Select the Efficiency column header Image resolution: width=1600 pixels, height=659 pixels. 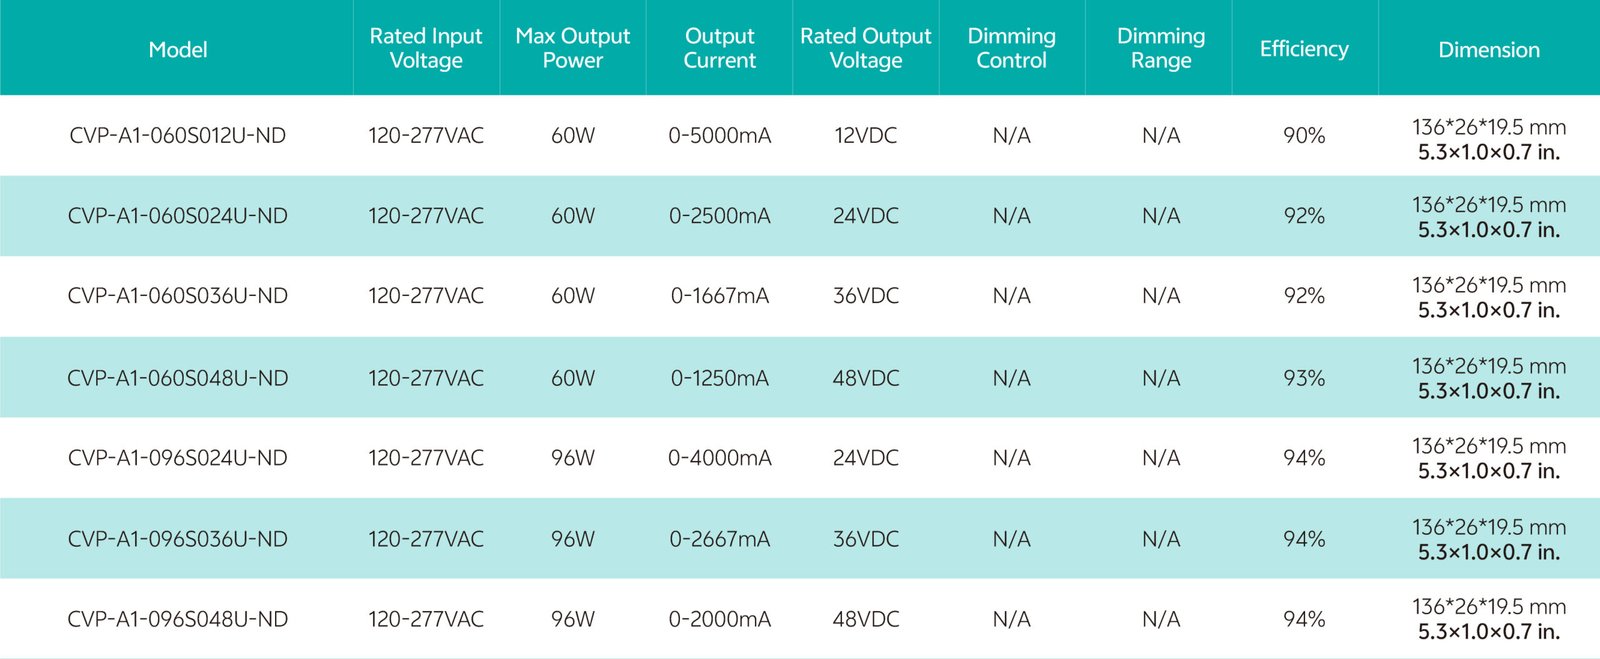[x=1304, y=49]
